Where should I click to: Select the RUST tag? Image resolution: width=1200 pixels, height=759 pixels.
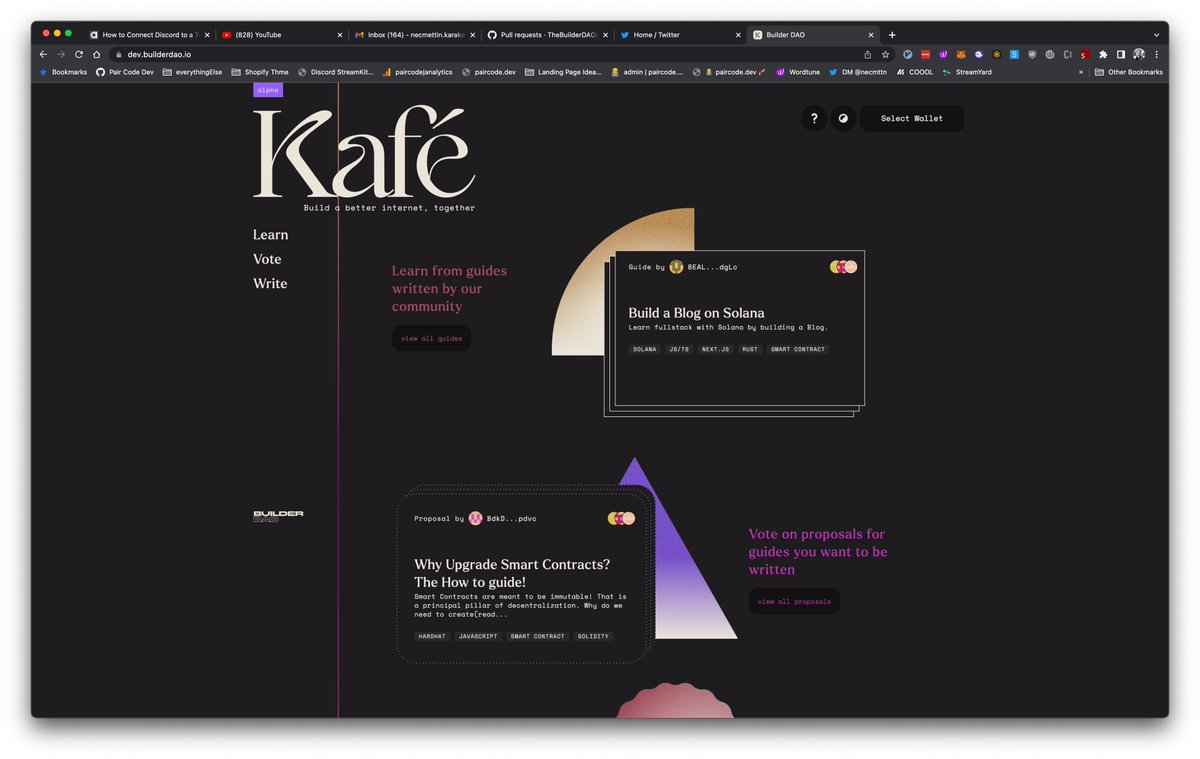(750, 349)
